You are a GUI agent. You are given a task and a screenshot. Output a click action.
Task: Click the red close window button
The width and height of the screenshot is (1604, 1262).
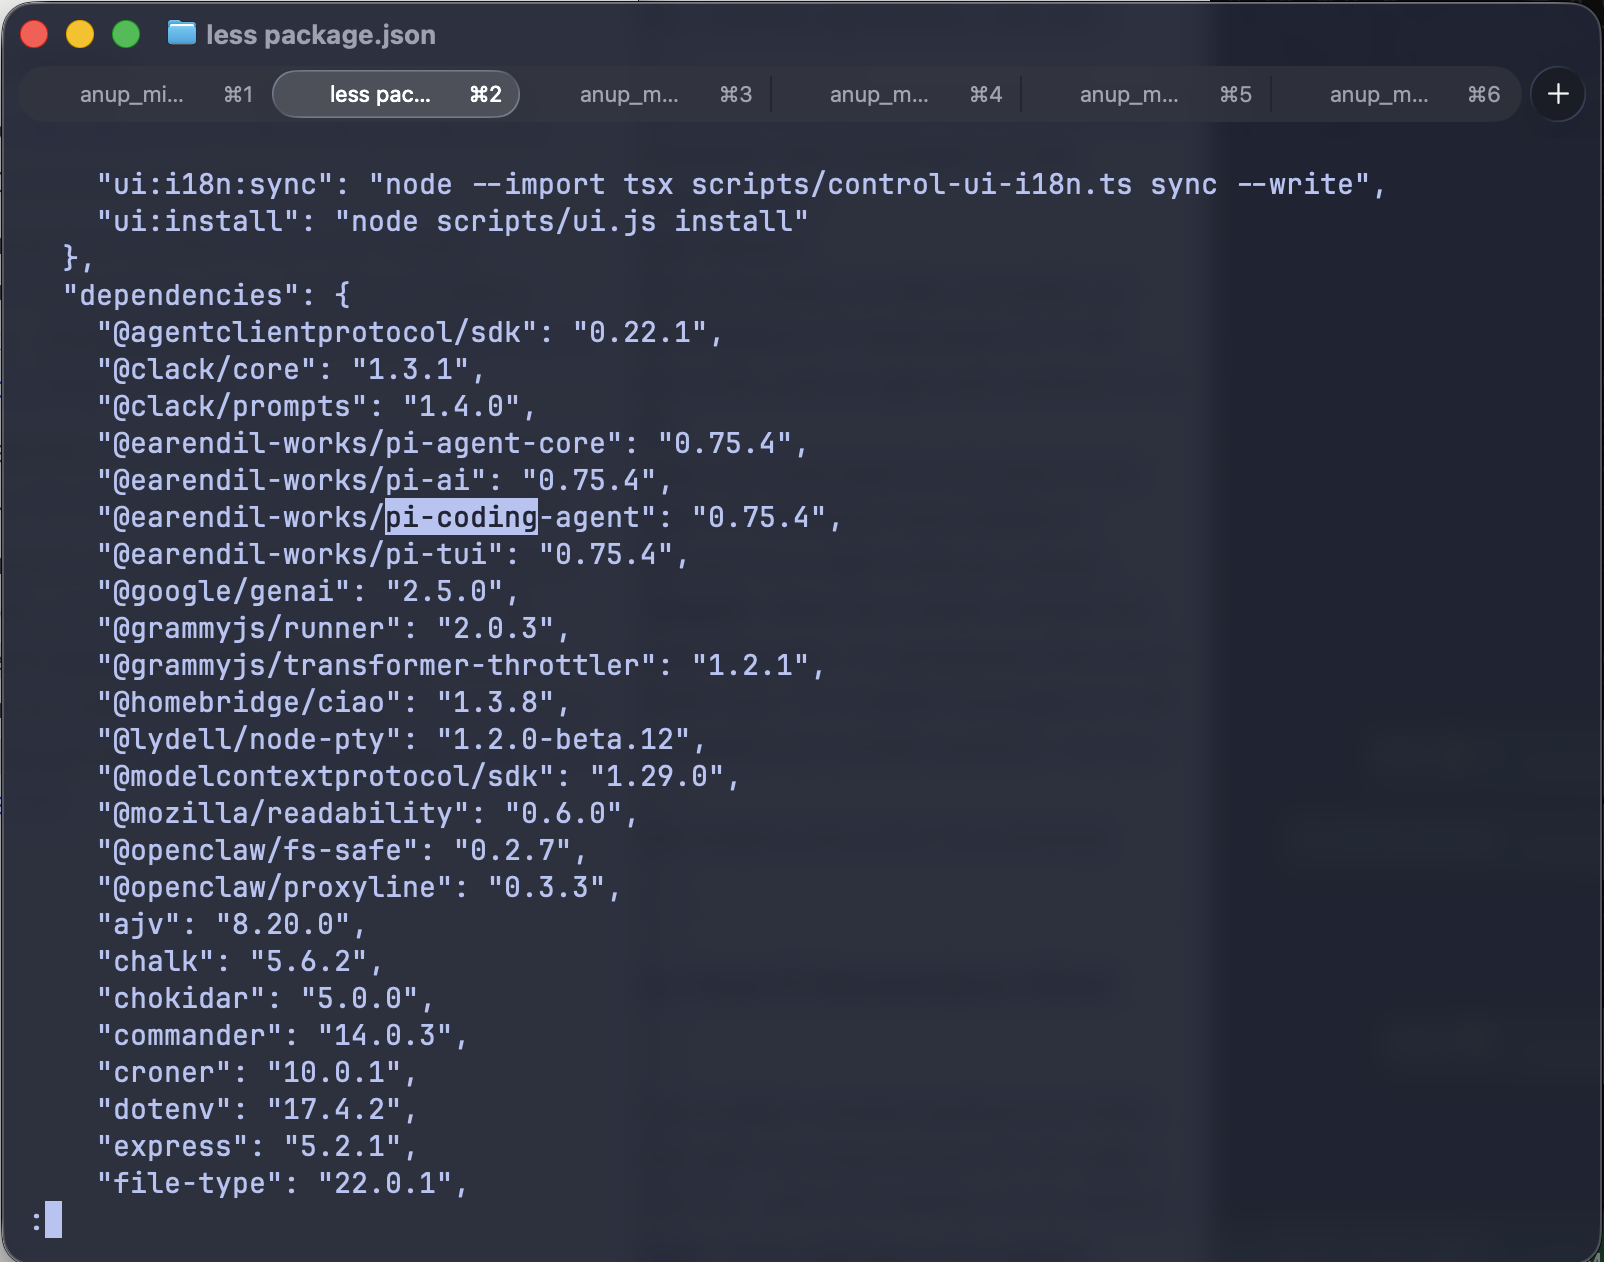click(x=34, y=34)
